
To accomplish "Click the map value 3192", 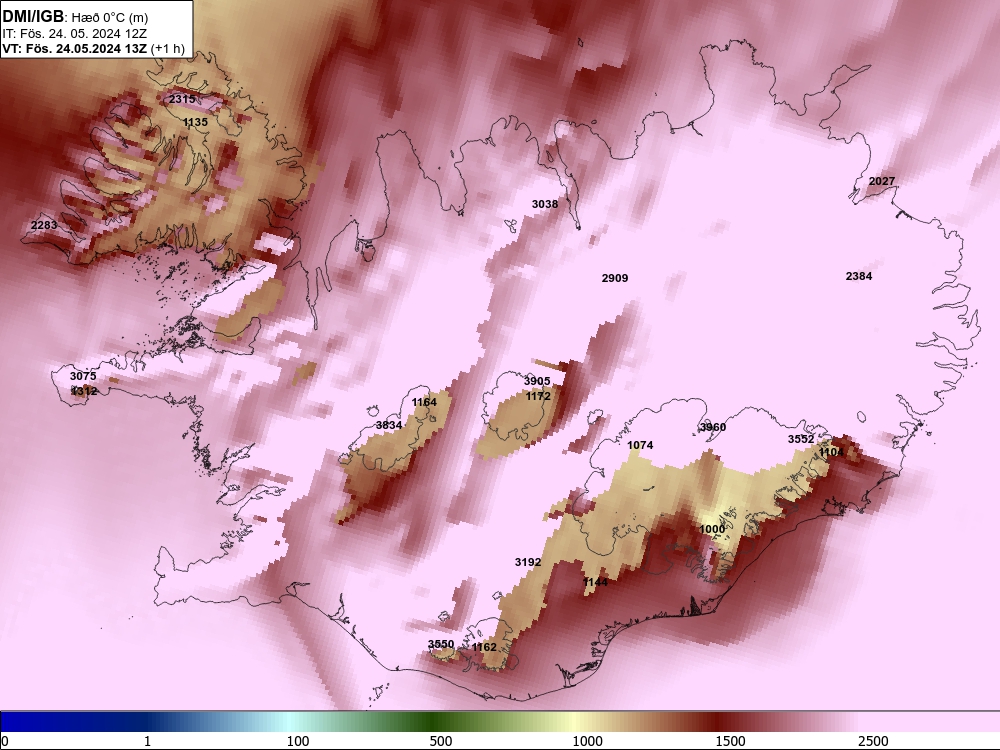I will pyautogui.click(x=527, y=562).
